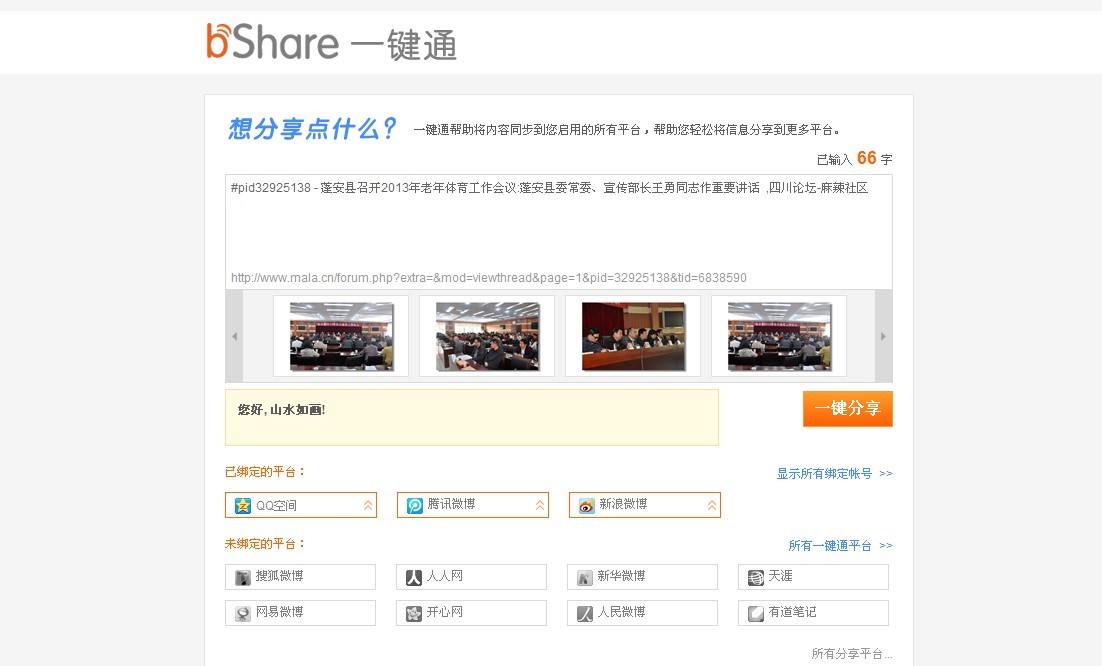Click the 想分享点什么? heading
This screenshot has width=1102, height=666.
coord(312,129)
